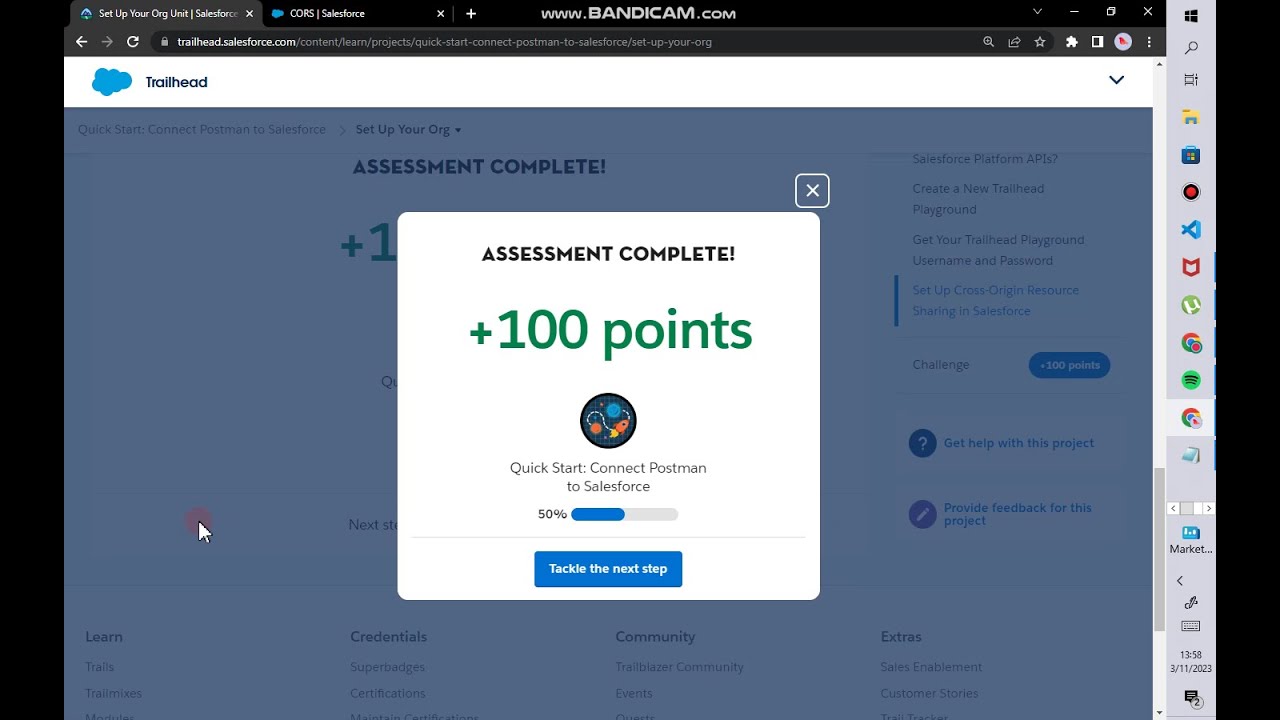
Task: Open the zoom magnifier in address bar
Action: click(988, 42)
